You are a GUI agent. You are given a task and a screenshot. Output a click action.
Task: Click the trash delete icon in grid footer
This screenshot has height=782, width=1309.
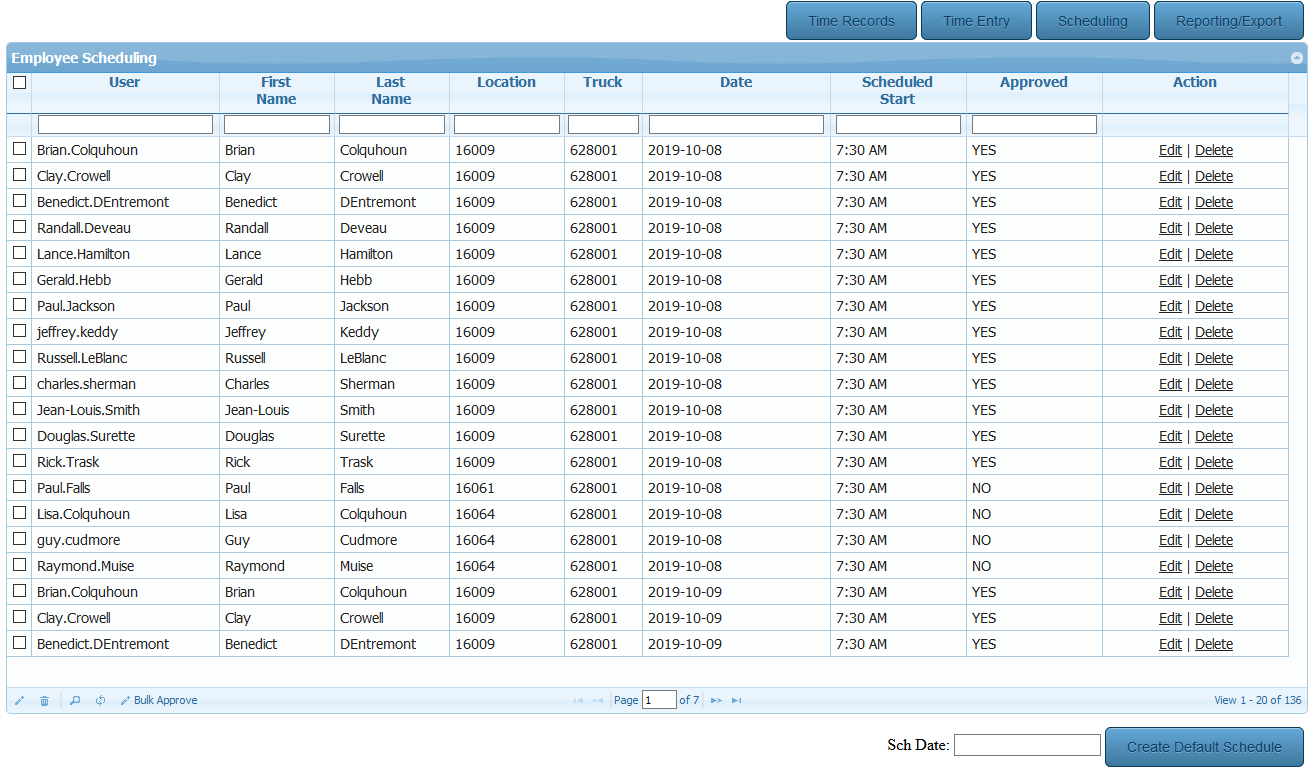[44, 701]
